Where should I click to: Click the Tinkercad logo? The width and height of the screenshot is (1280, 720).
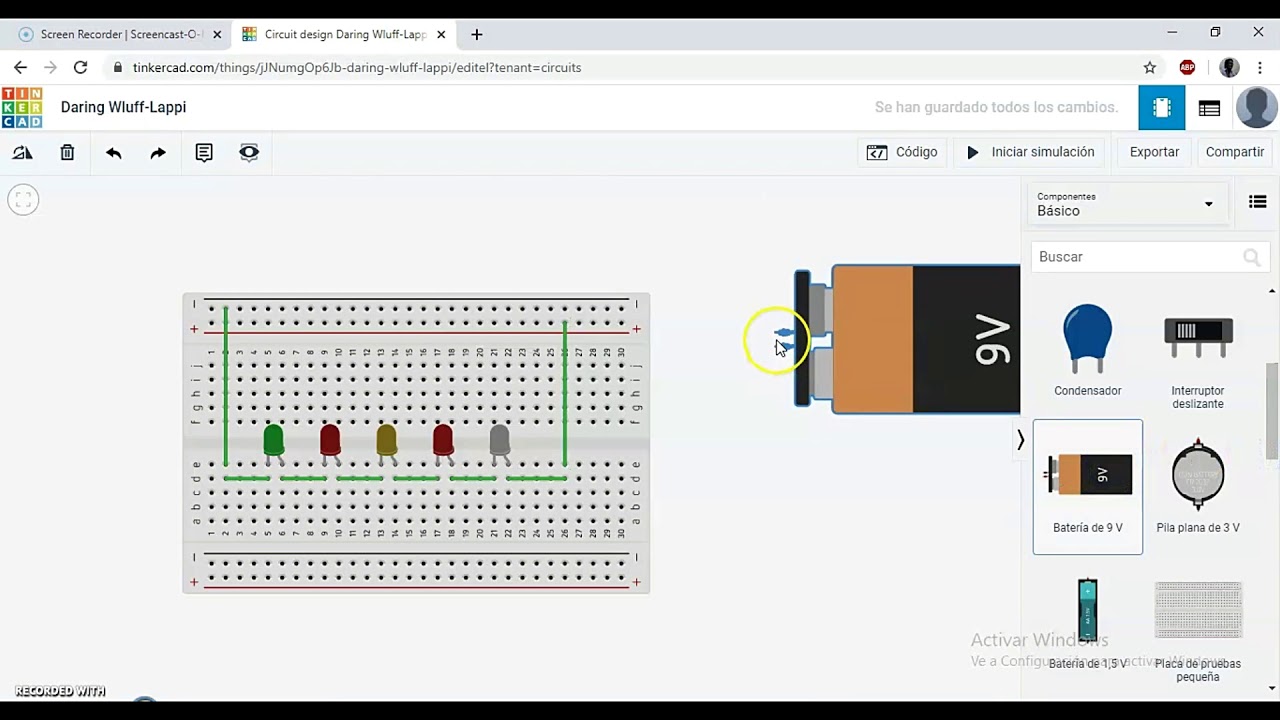[22, 108]
